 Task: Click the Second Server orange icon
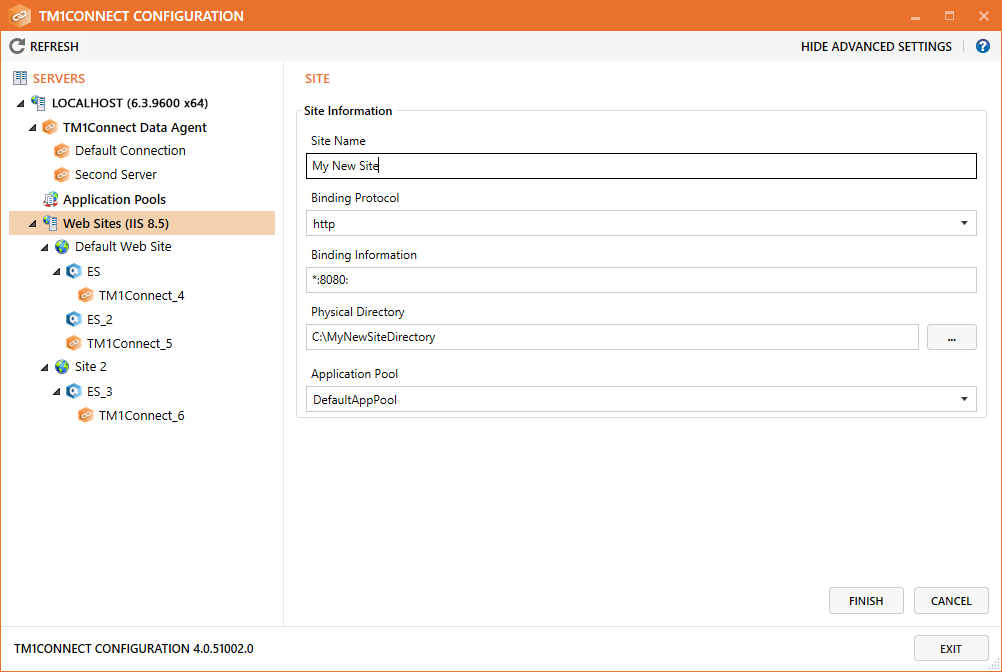(x=62, y=174)
